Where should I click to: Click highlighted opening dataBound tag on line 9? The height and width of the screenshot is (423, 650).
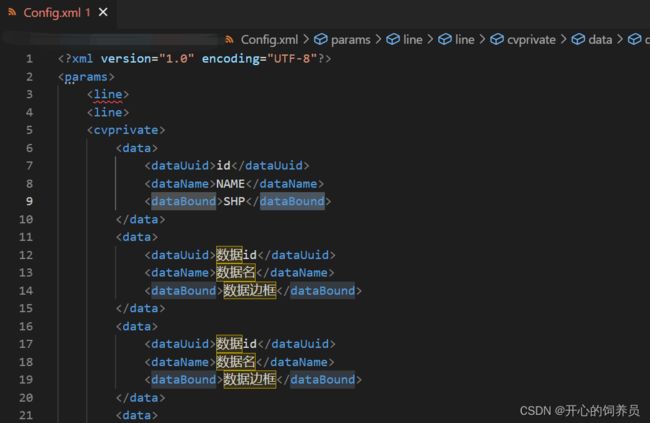(183, 201)
